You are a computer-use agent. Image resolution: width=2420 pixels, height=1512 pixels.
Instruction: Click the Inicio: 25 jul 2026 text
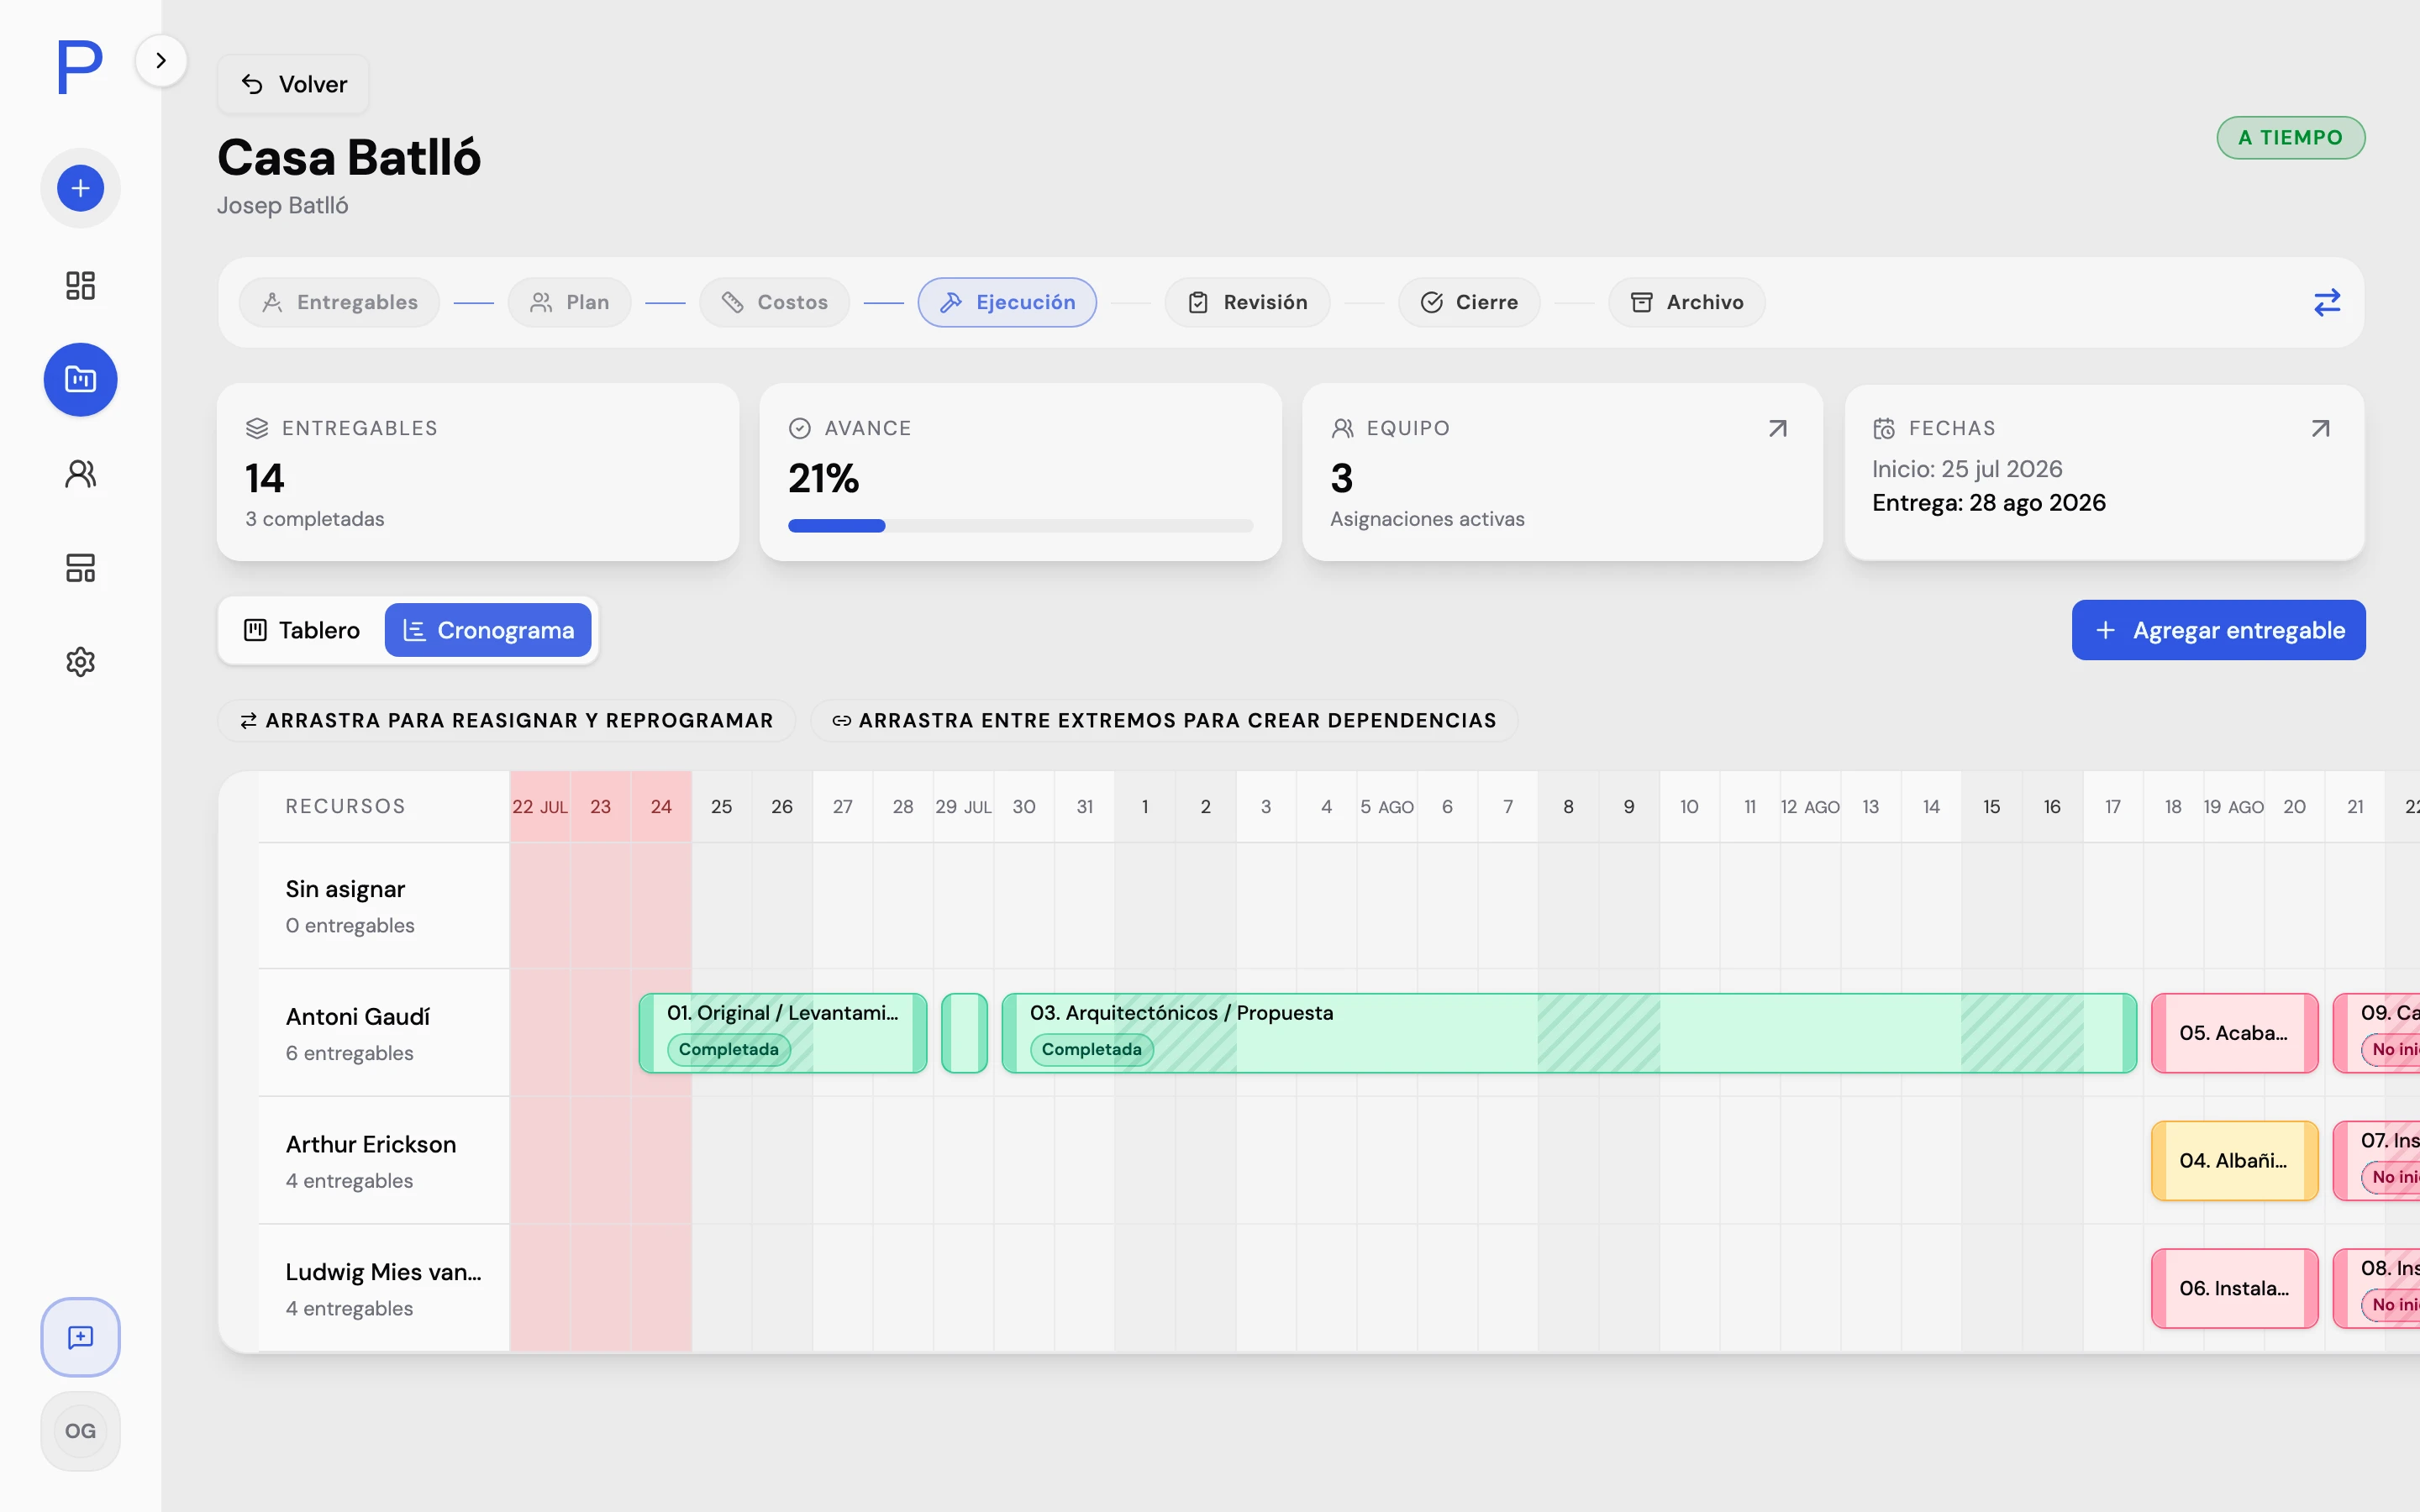(1967, 469)
